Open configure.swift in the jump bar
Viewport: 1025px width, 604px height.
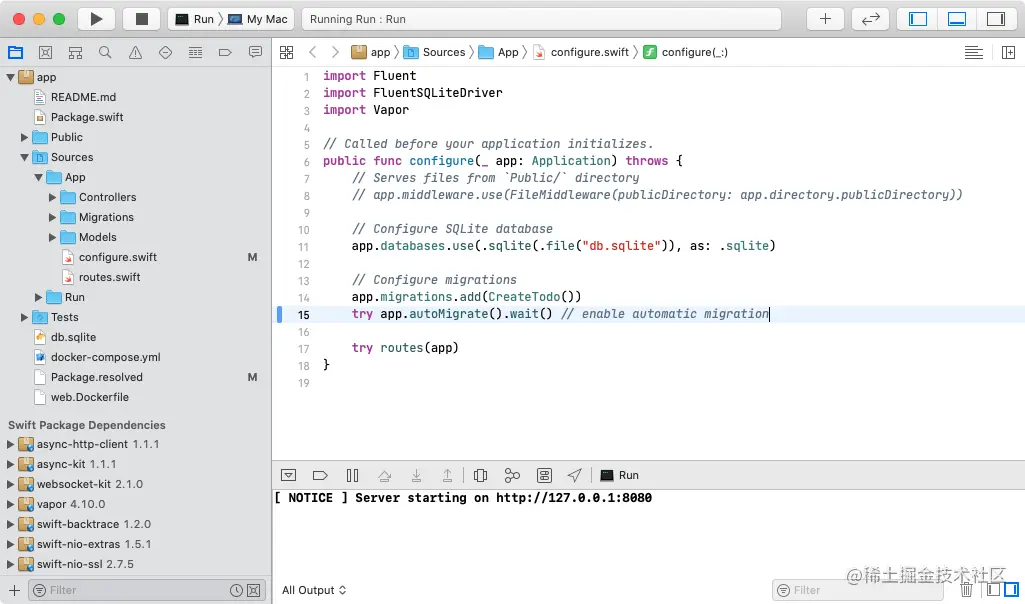tap(581, 52)
